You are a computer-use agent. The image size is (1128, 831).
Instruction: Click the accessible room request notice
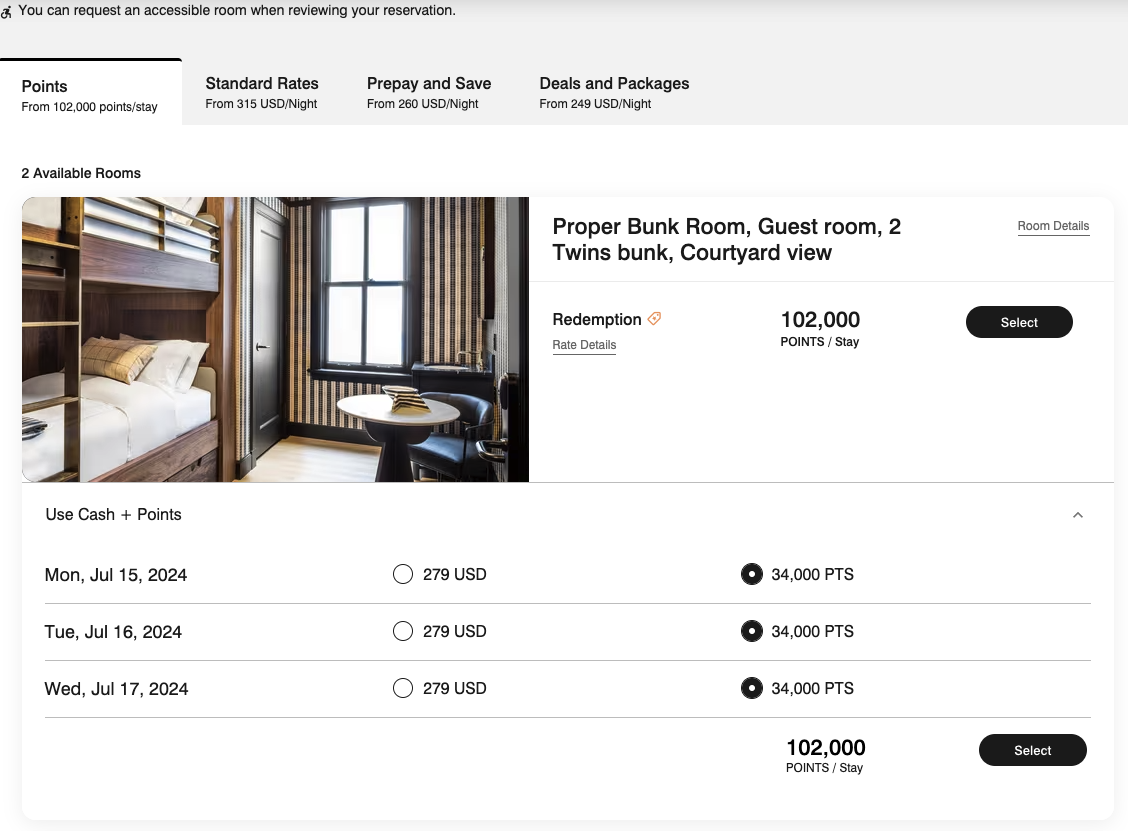point(237,11)
